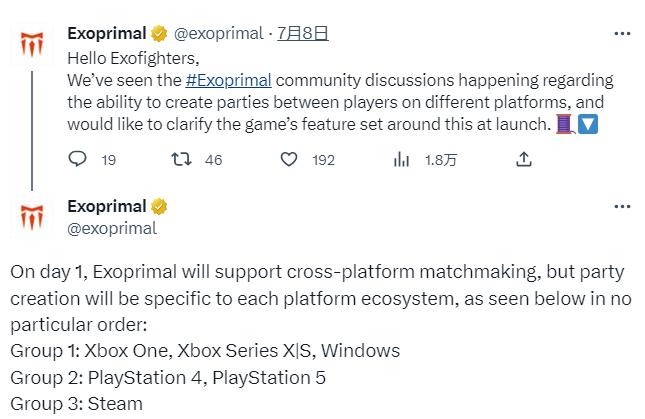This screenshot has height=419, width=645.
Task: Open more options menu on second tweet
Action: pos(622,207)
